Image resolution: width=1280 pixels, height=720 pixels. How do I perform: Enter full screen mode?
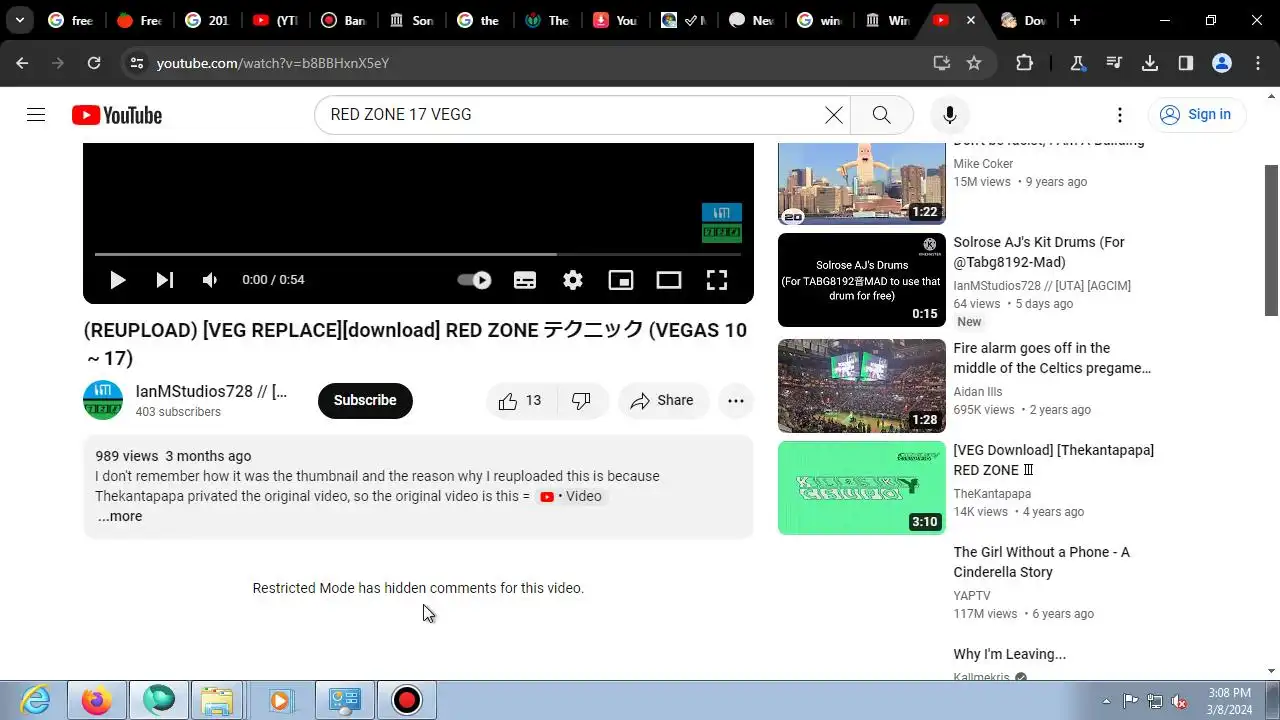pos(717,280)
